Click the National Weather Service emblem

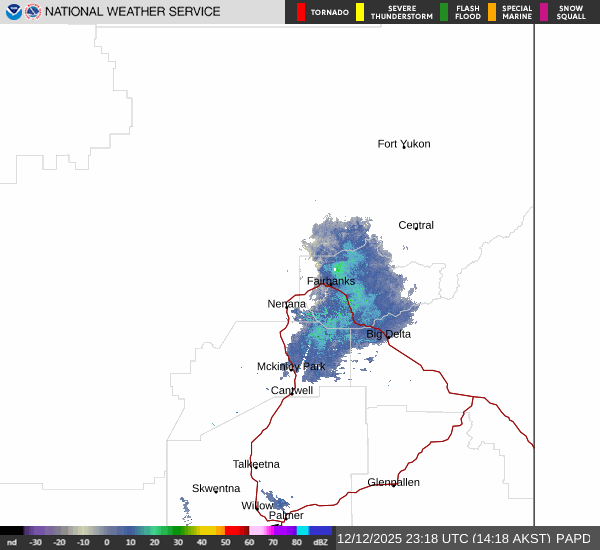(x=33, y=12)
